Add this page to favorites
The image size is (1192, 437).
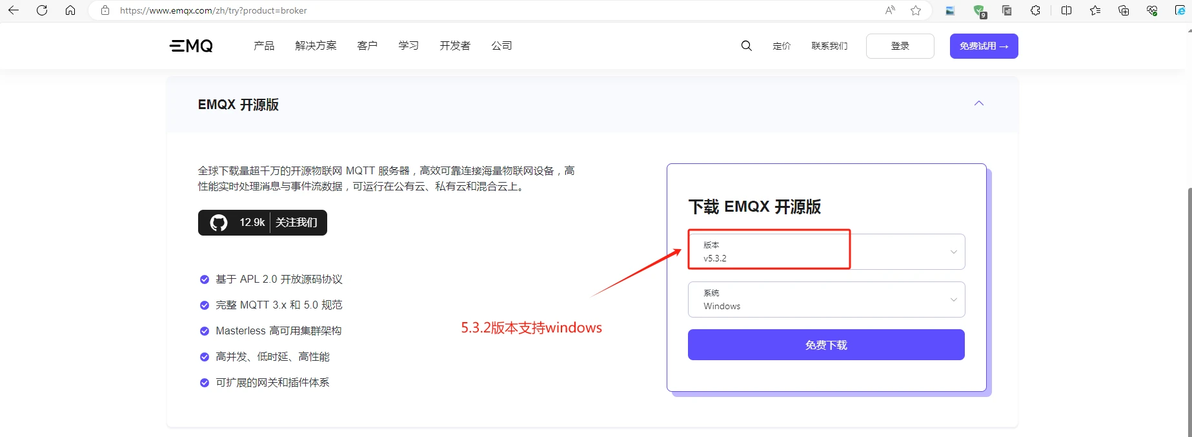coord(916,11)
